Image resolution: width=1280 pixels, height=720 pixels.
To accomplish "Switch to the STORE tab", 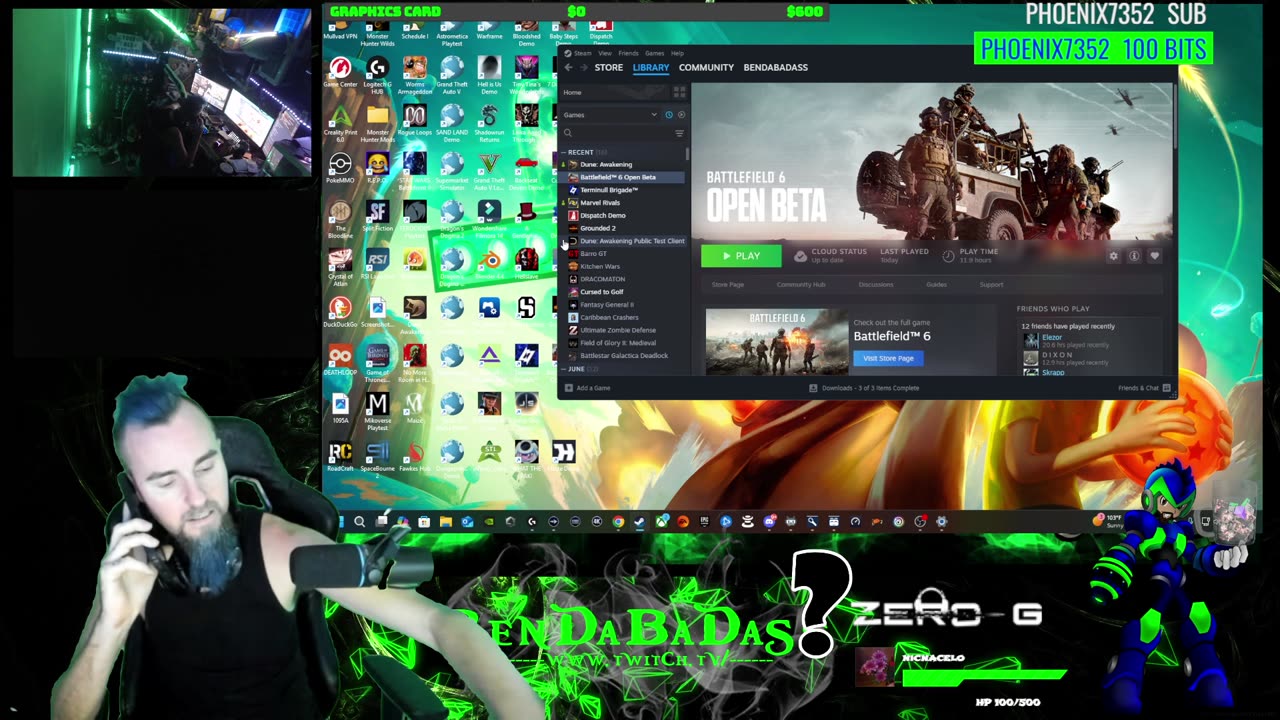I will click(x=608, y=68).
